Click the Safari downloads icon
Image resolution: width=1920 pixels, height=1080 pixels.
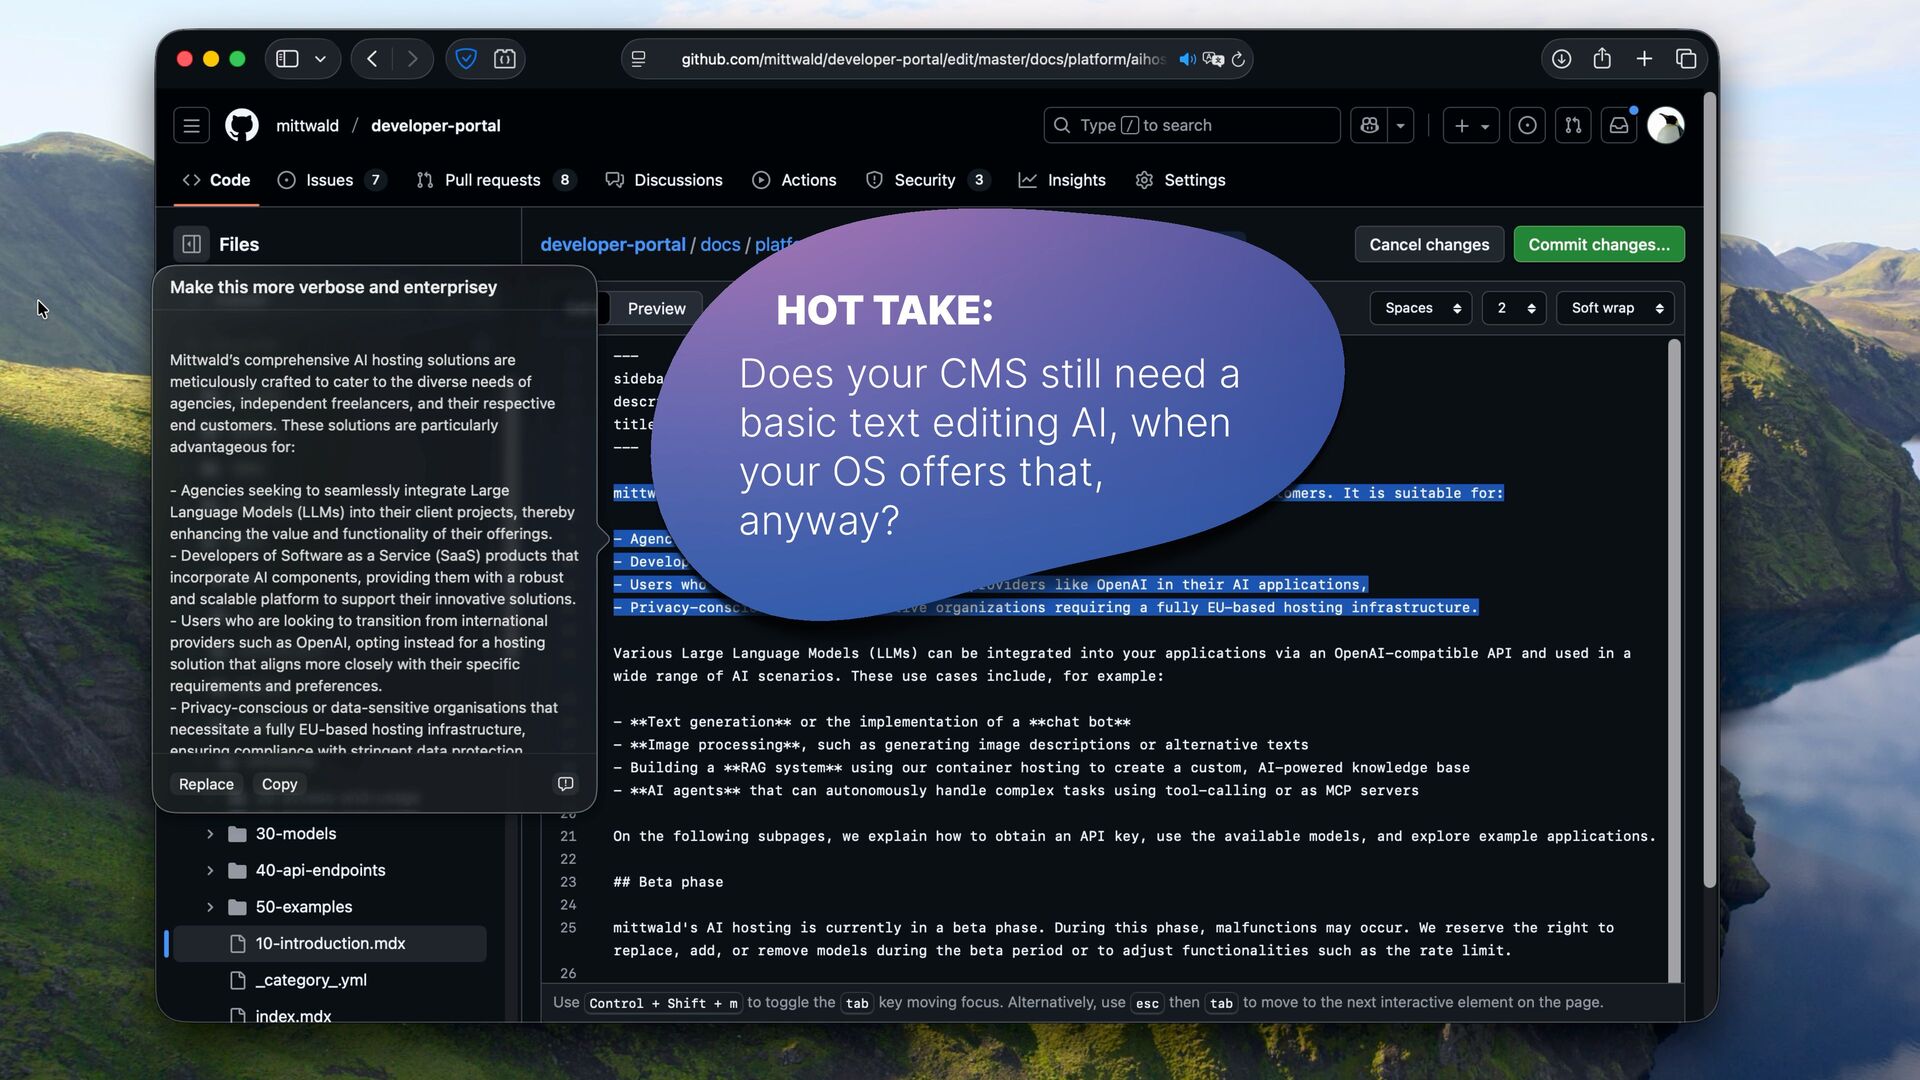(1561, 59)
